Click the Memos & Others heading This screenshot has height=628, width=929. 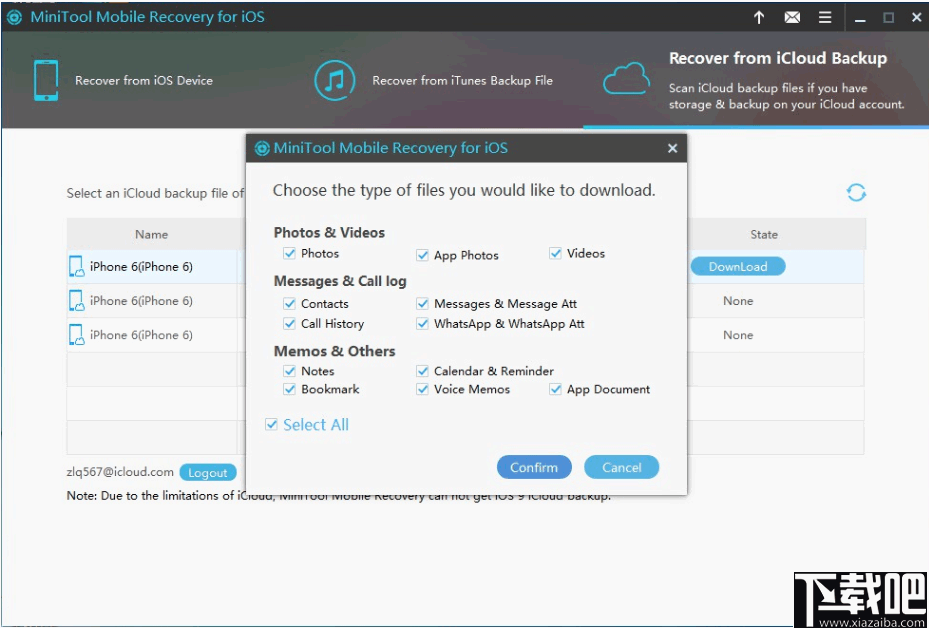tap(335, 351)
